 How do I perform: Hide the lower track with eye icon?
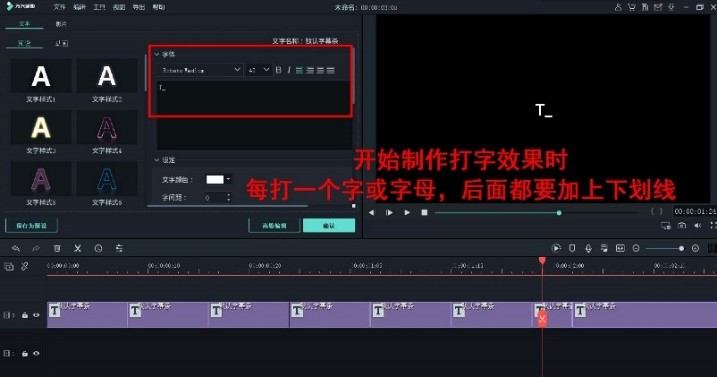tap(36, 354)
